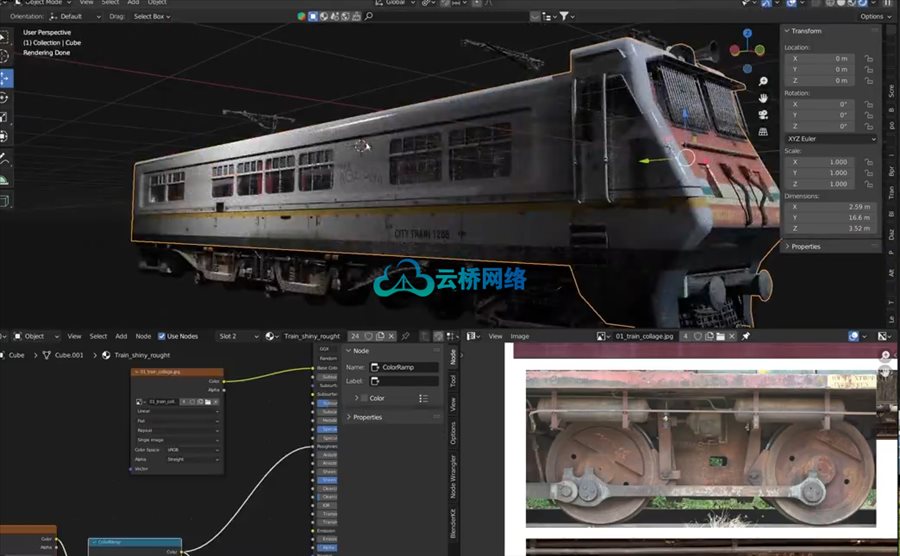Expand the Color section in Node panel
The height and width of the screenshot is (556, 900).
coord(356,398)
